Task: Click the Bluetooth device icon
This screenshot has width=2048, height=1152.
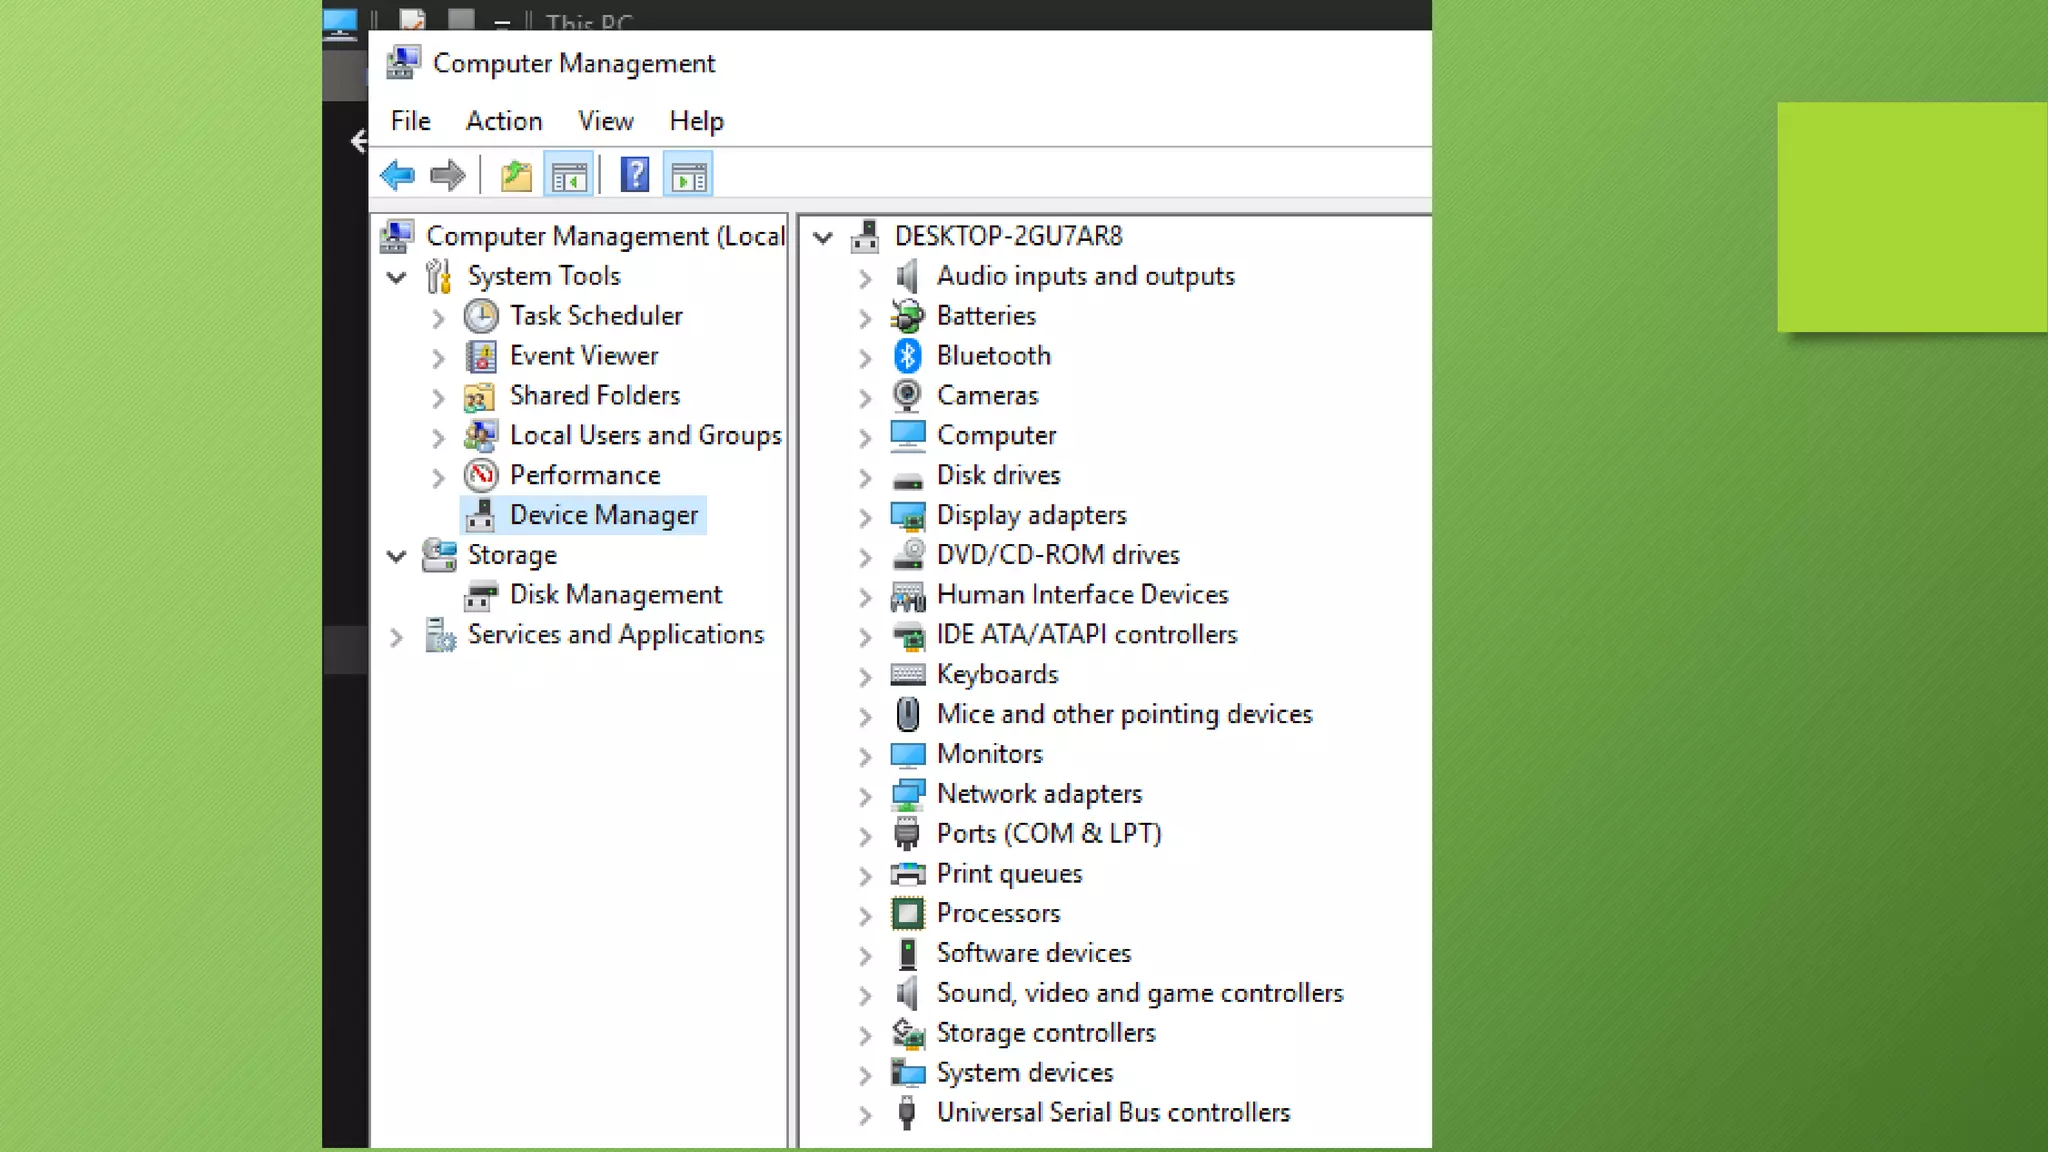Action: pos(907,356)
